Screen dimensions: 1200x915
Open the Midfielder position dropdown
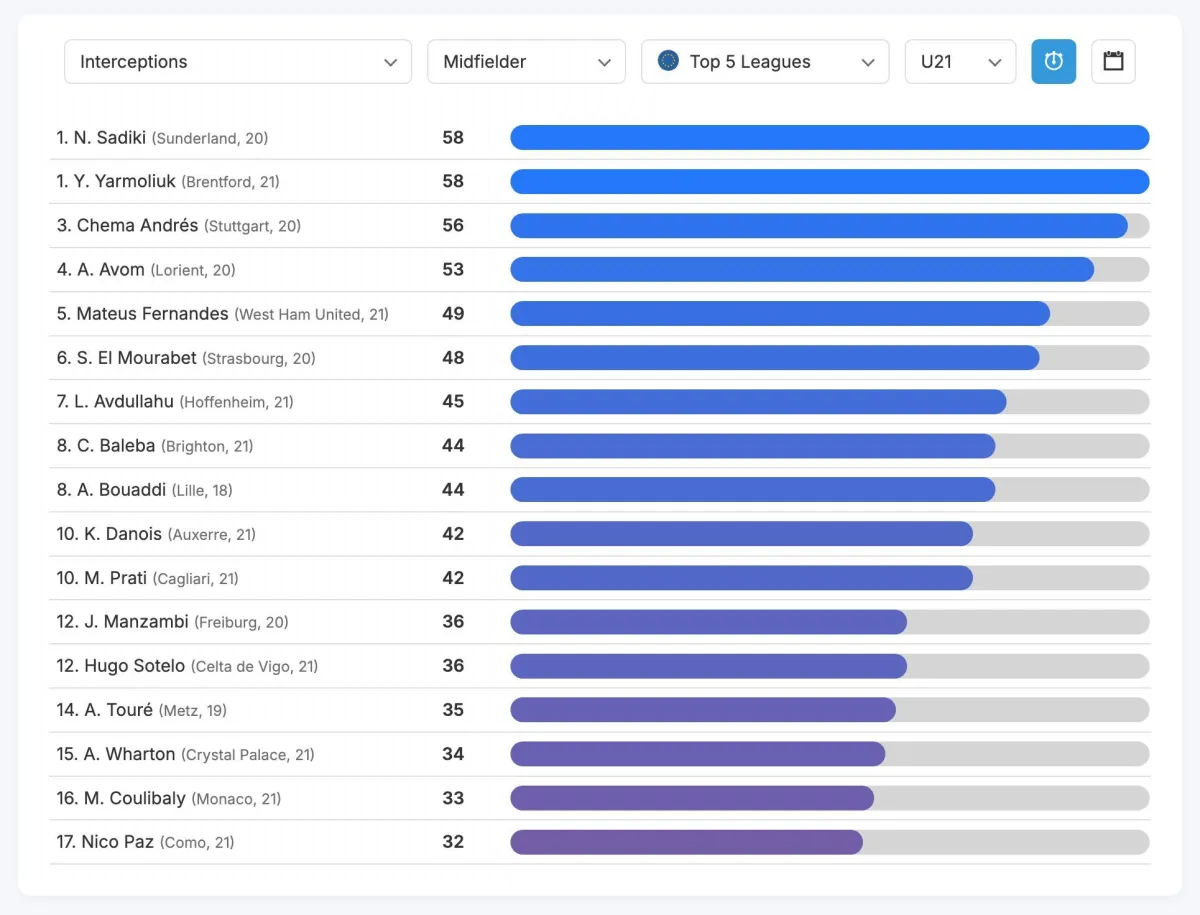526,62
